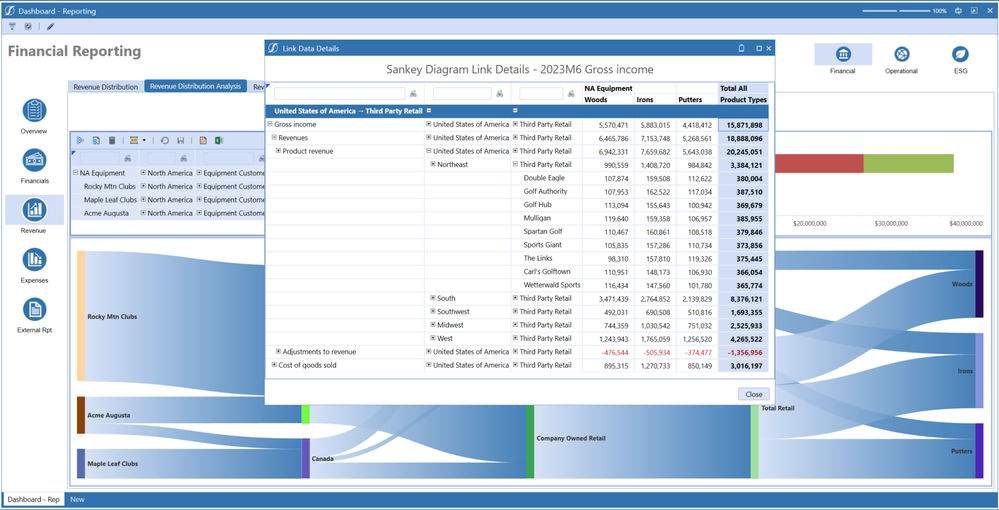Collapse NA Equipment in background grid
Viewport: 999px width, 510px height.
(x=76, y=173)
